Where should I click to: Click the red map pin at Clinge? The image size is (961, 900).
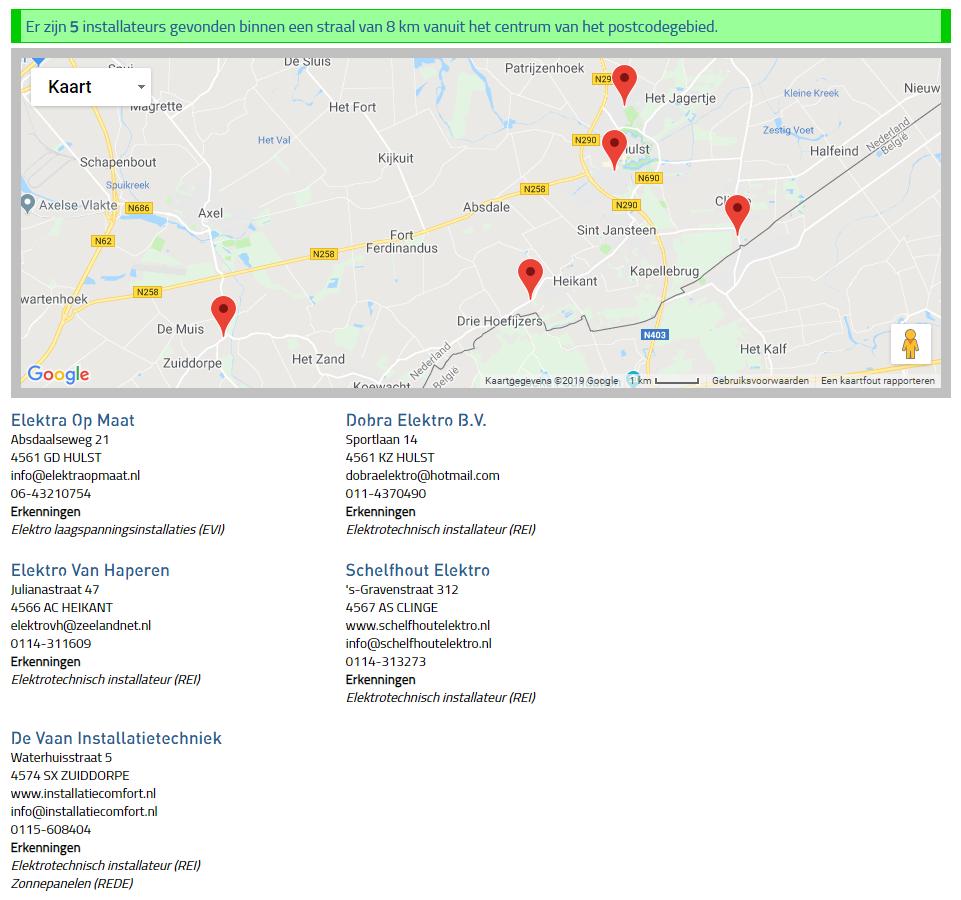pyautogui.click(x=737, y=214)
